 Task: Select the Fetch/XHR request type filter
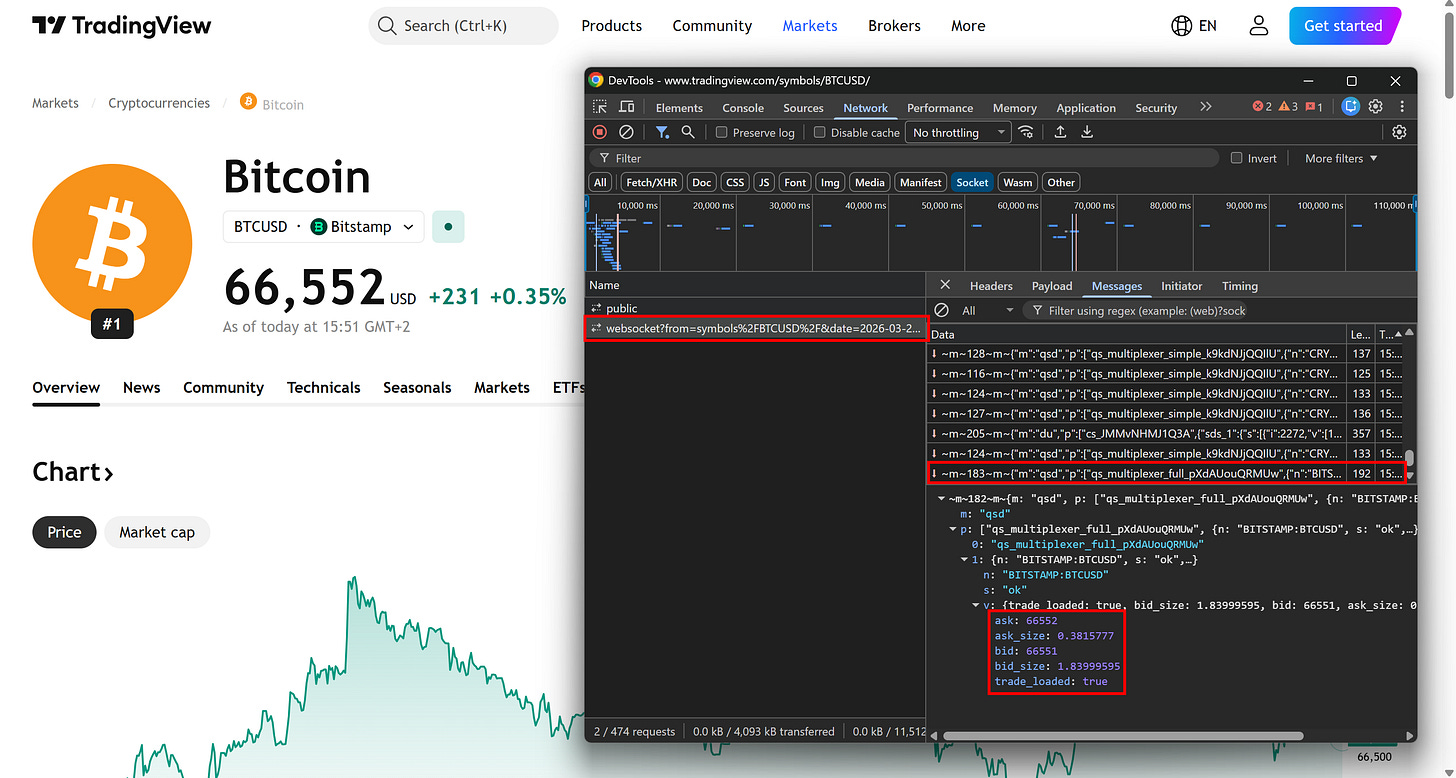[x=652, y=182]
